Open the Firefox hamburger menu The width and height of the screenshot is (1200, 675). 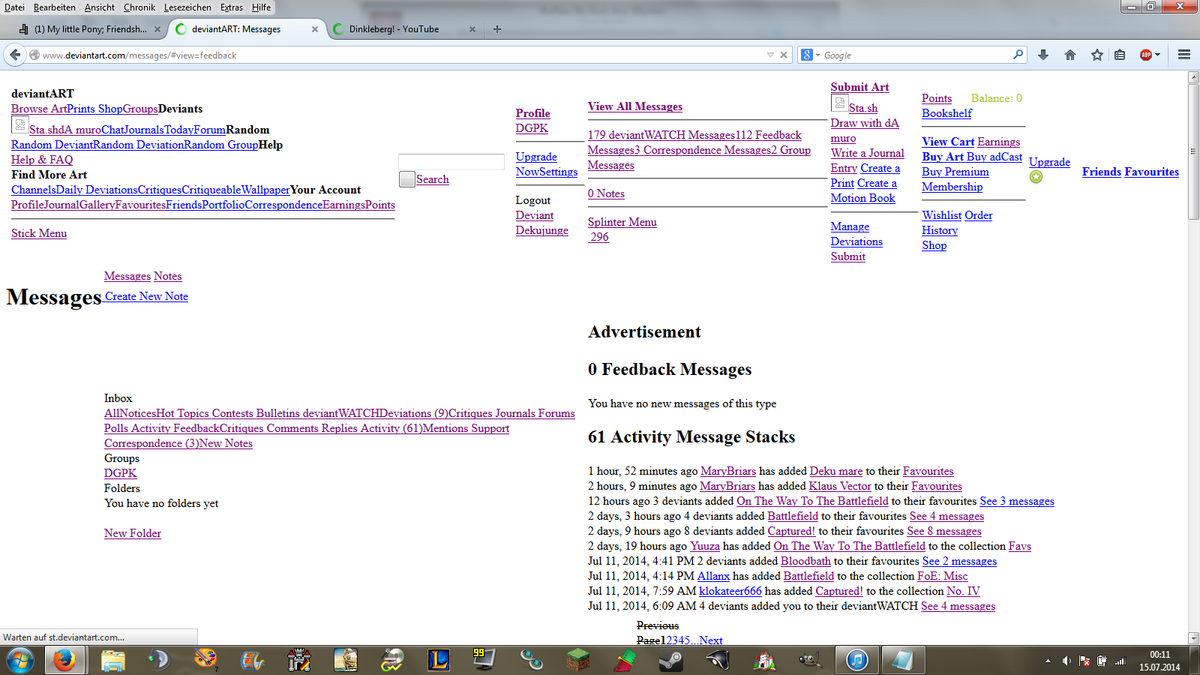1183,55
